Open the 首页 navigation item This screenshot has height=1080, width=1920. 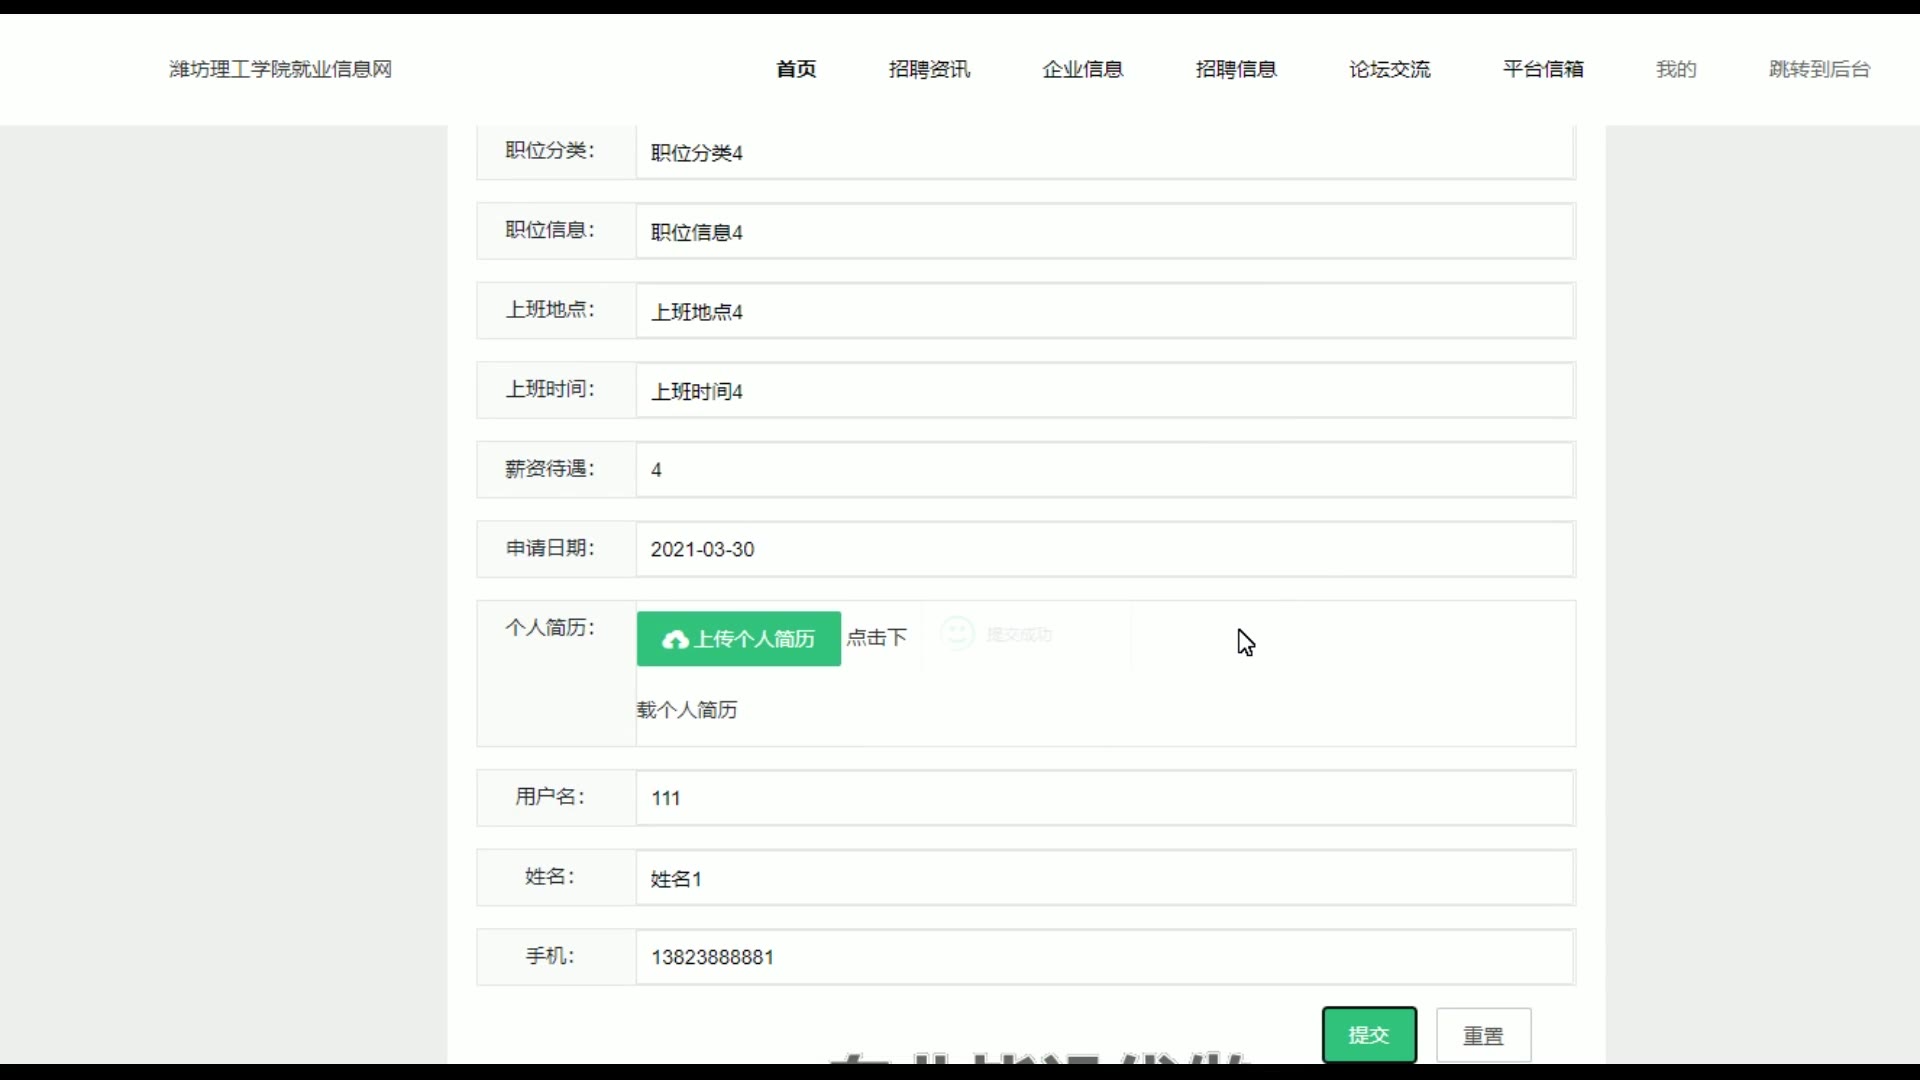point(796,69)
